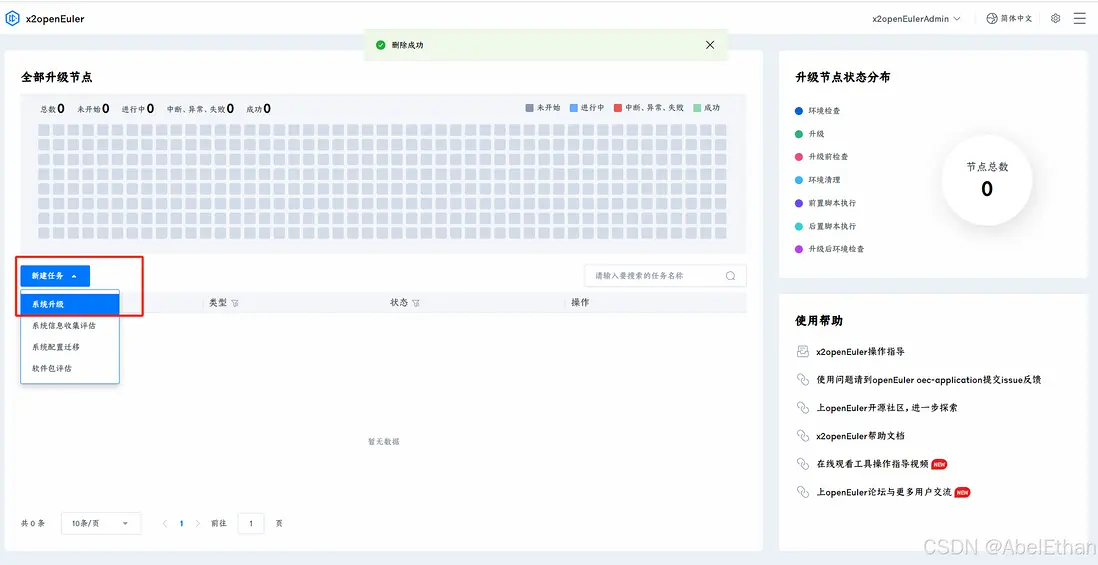Click the 未开始 gray legend swatch
The height and width of the screenshot is (565, 1098).
pyautogui.click(x=529, y=108)
